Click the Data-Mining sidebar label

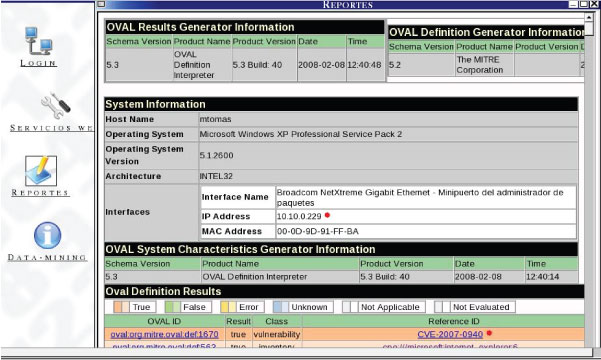coord(47,258)
